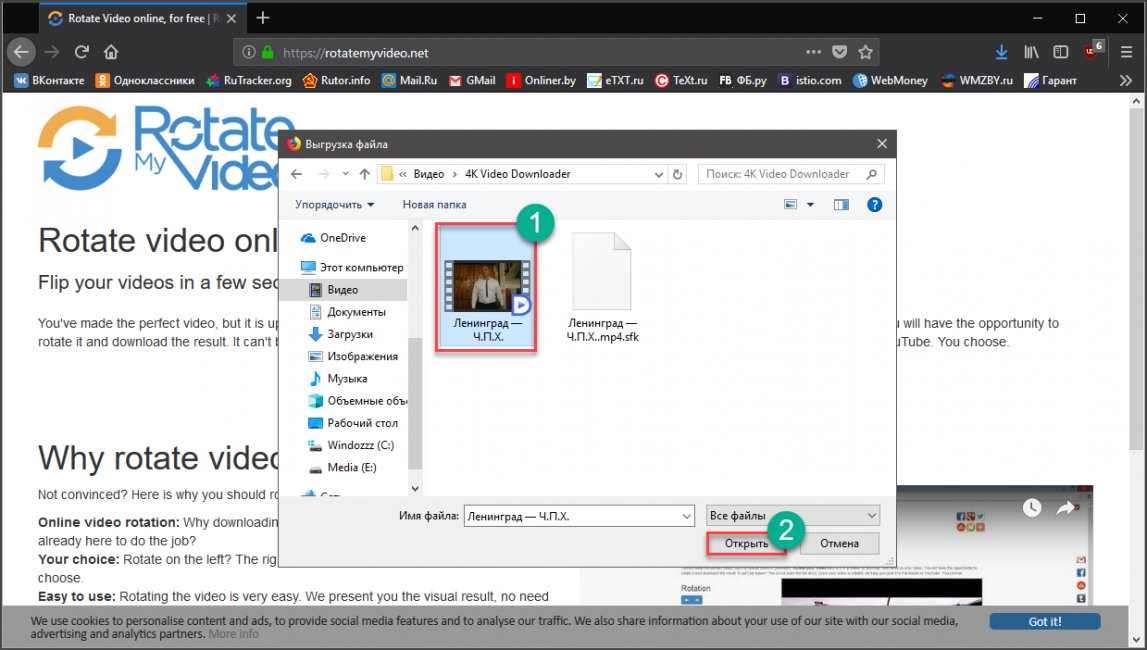The image size is (1147, 650).
Task: Open the view mode dropdown arrow
Action: click(x=811, y=205)
